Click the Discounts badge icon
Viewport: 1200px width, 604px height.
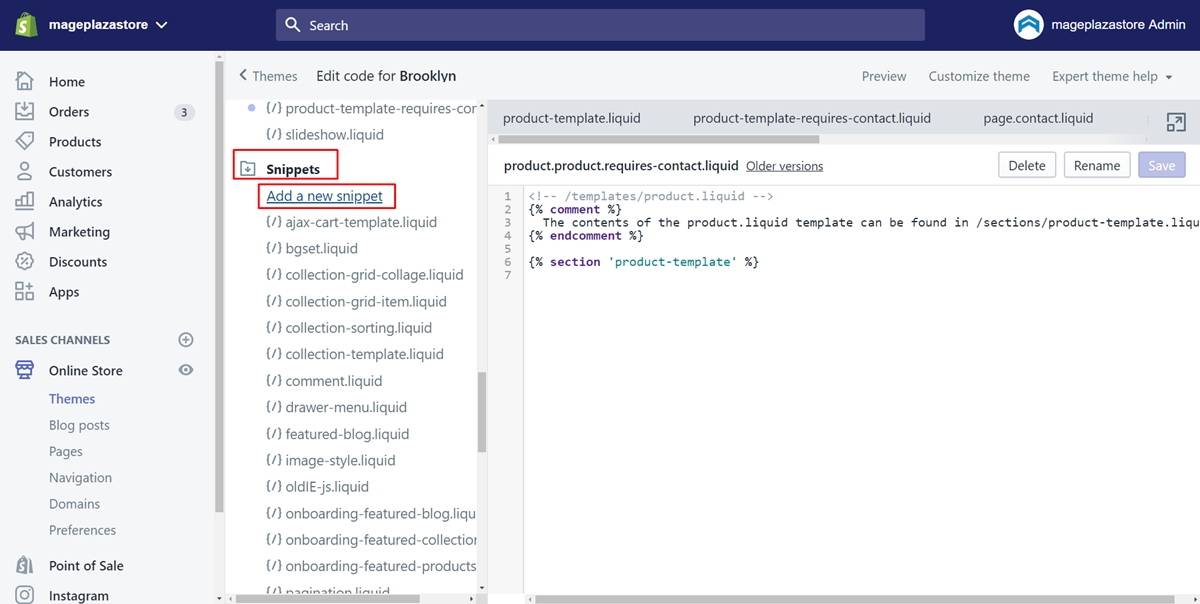25,262
